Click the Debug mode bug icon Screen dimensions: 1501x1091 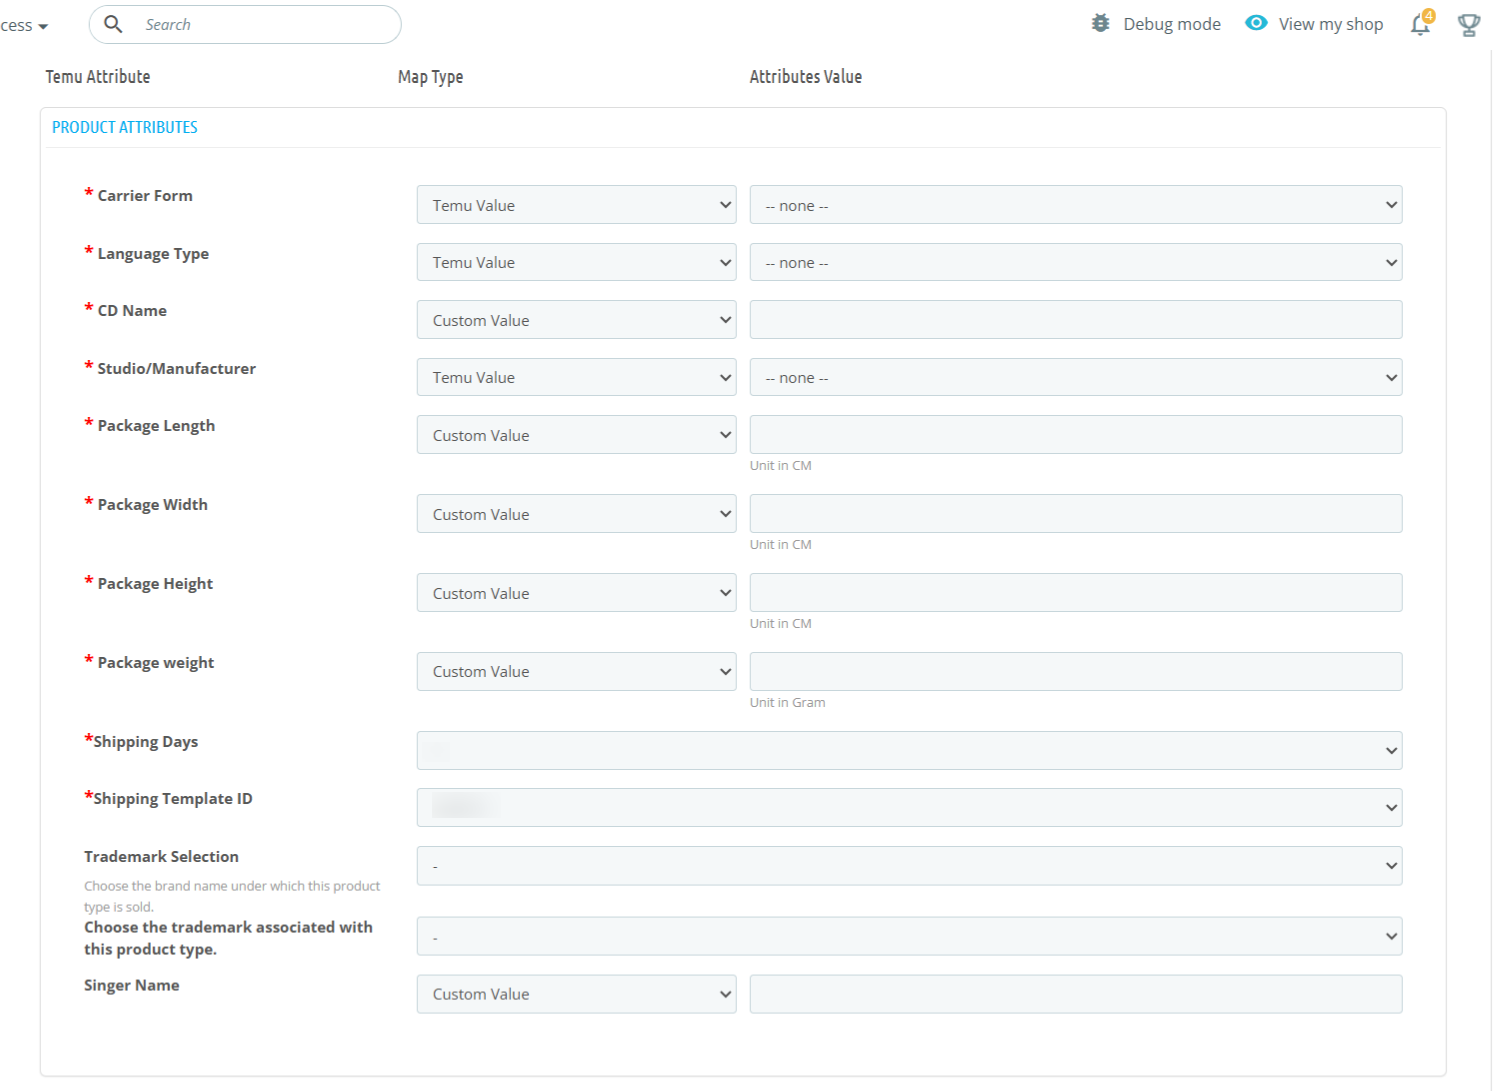[1100, 23]
